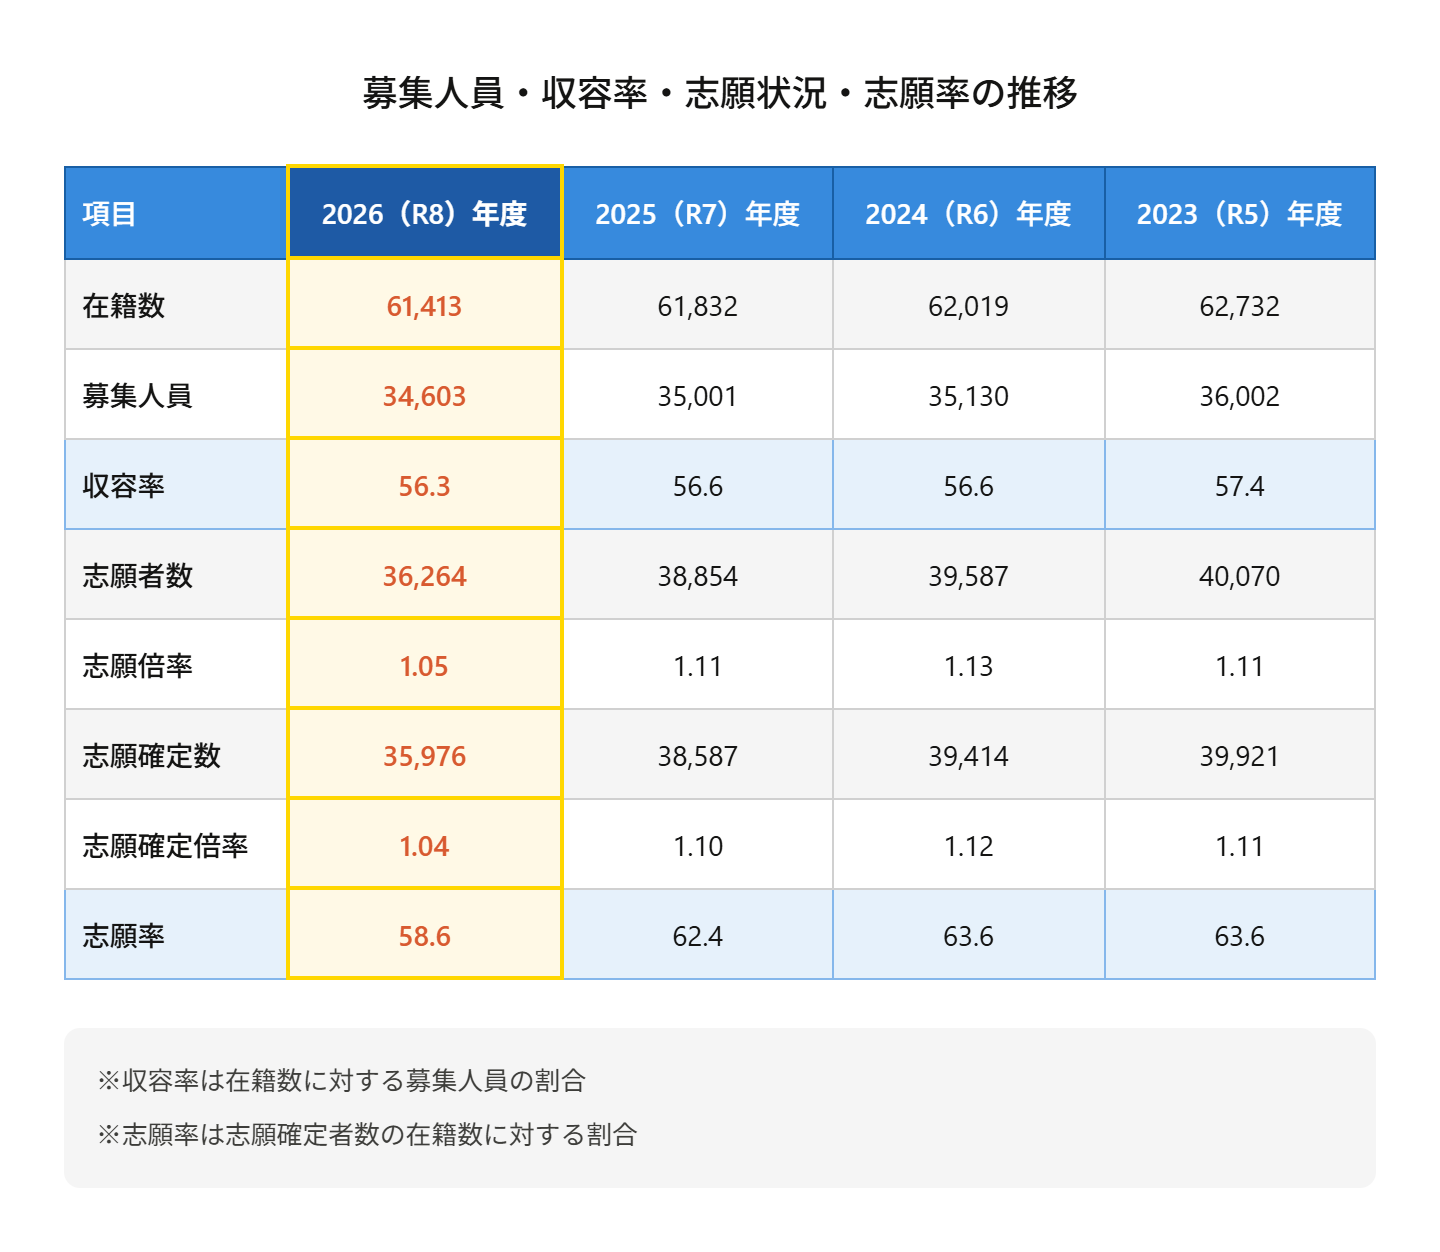This screenshot has height=1252, width=1440.
Task: Click the 志願者数 row label
Action: click(x=137, y=576)
